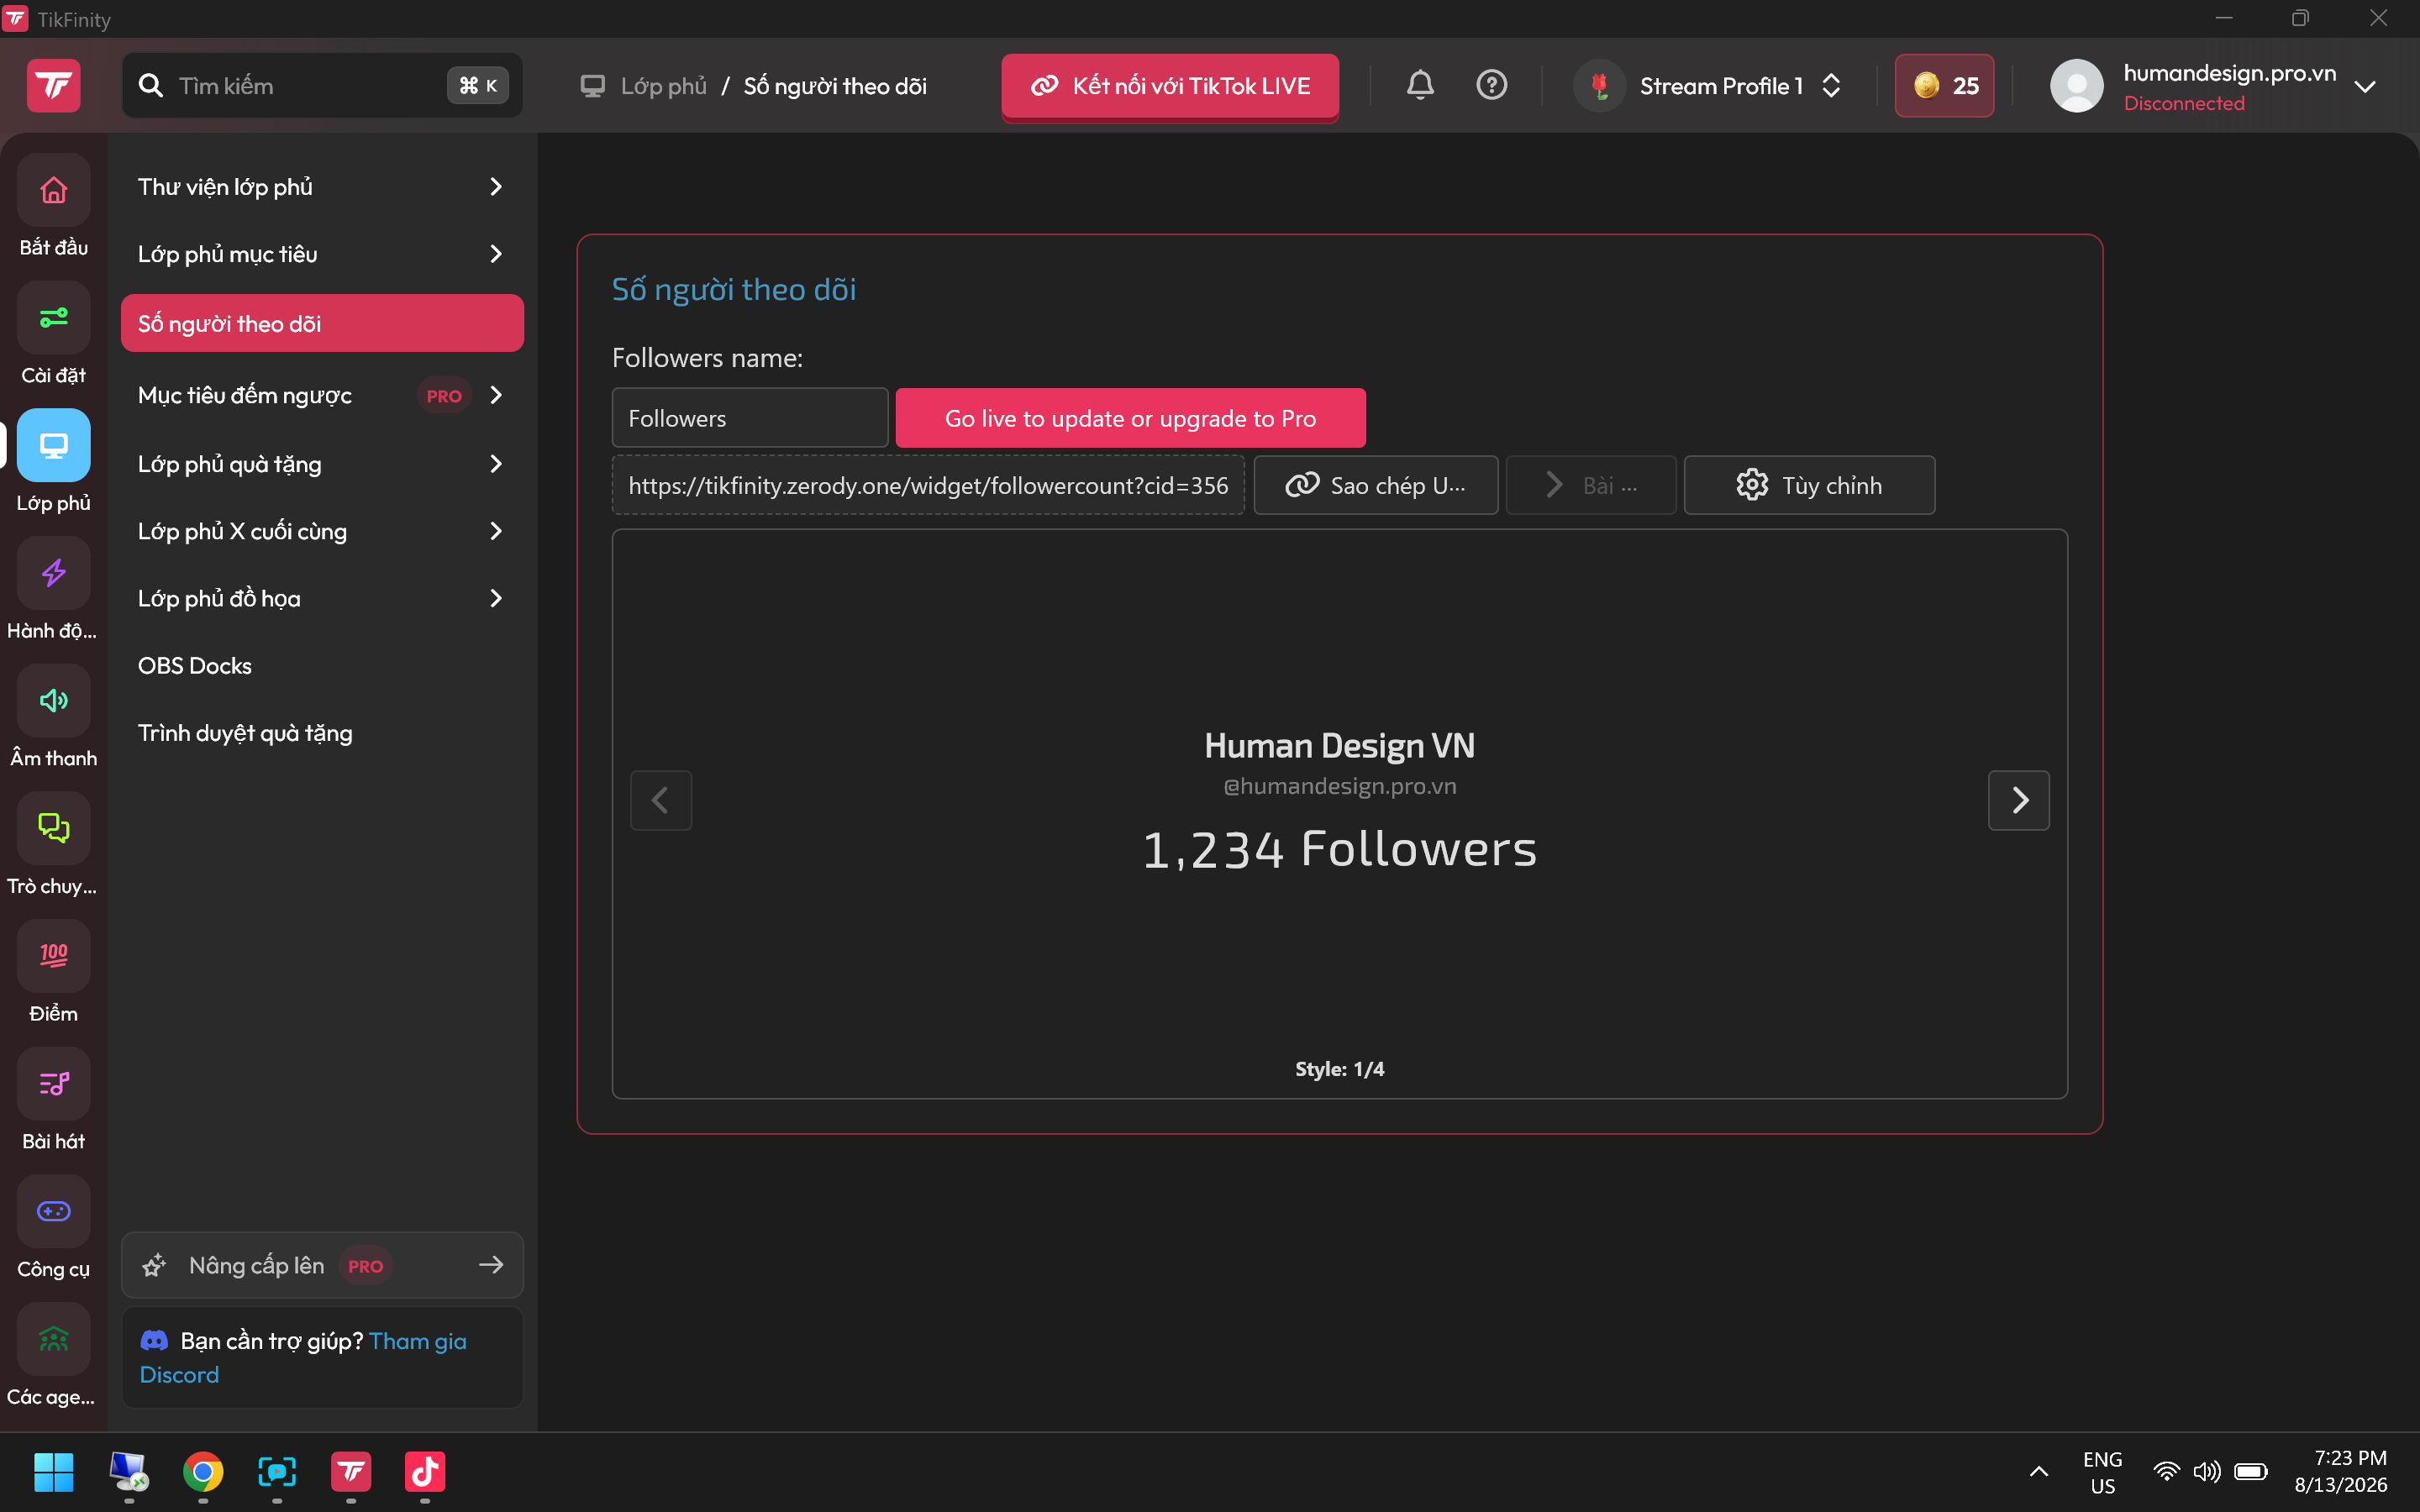This screenshot has height=1512, width=2420.
Task: Click the user avatar icon
Action: tap(2077, 86)
